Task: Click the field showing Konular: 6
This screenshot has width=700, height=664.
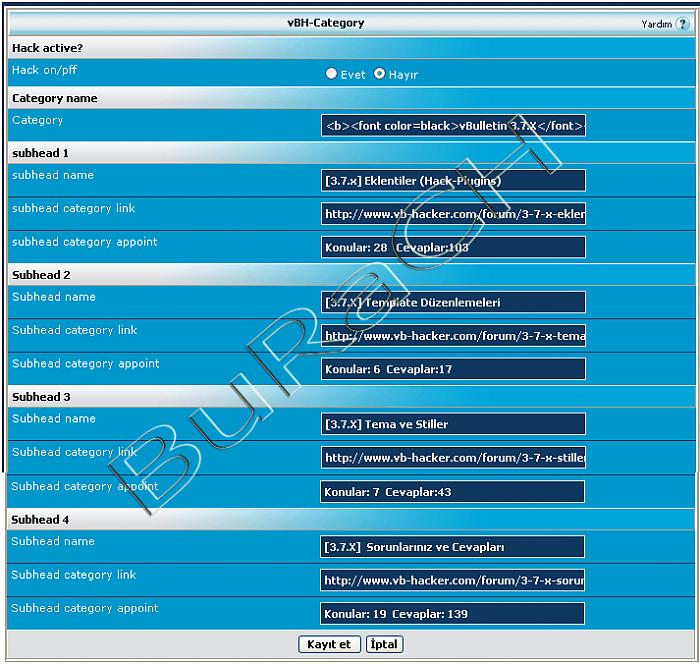Action: (453, 369)
